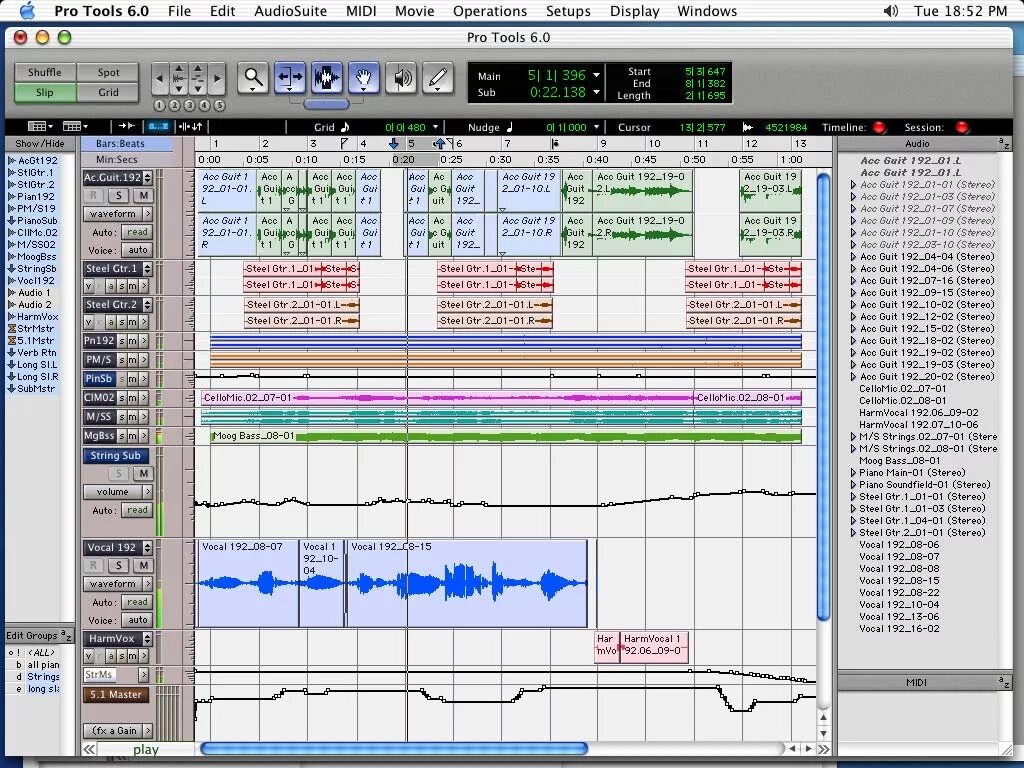
Task: Mute the Ac.Guit.192 track
Action: pos(144,195)
